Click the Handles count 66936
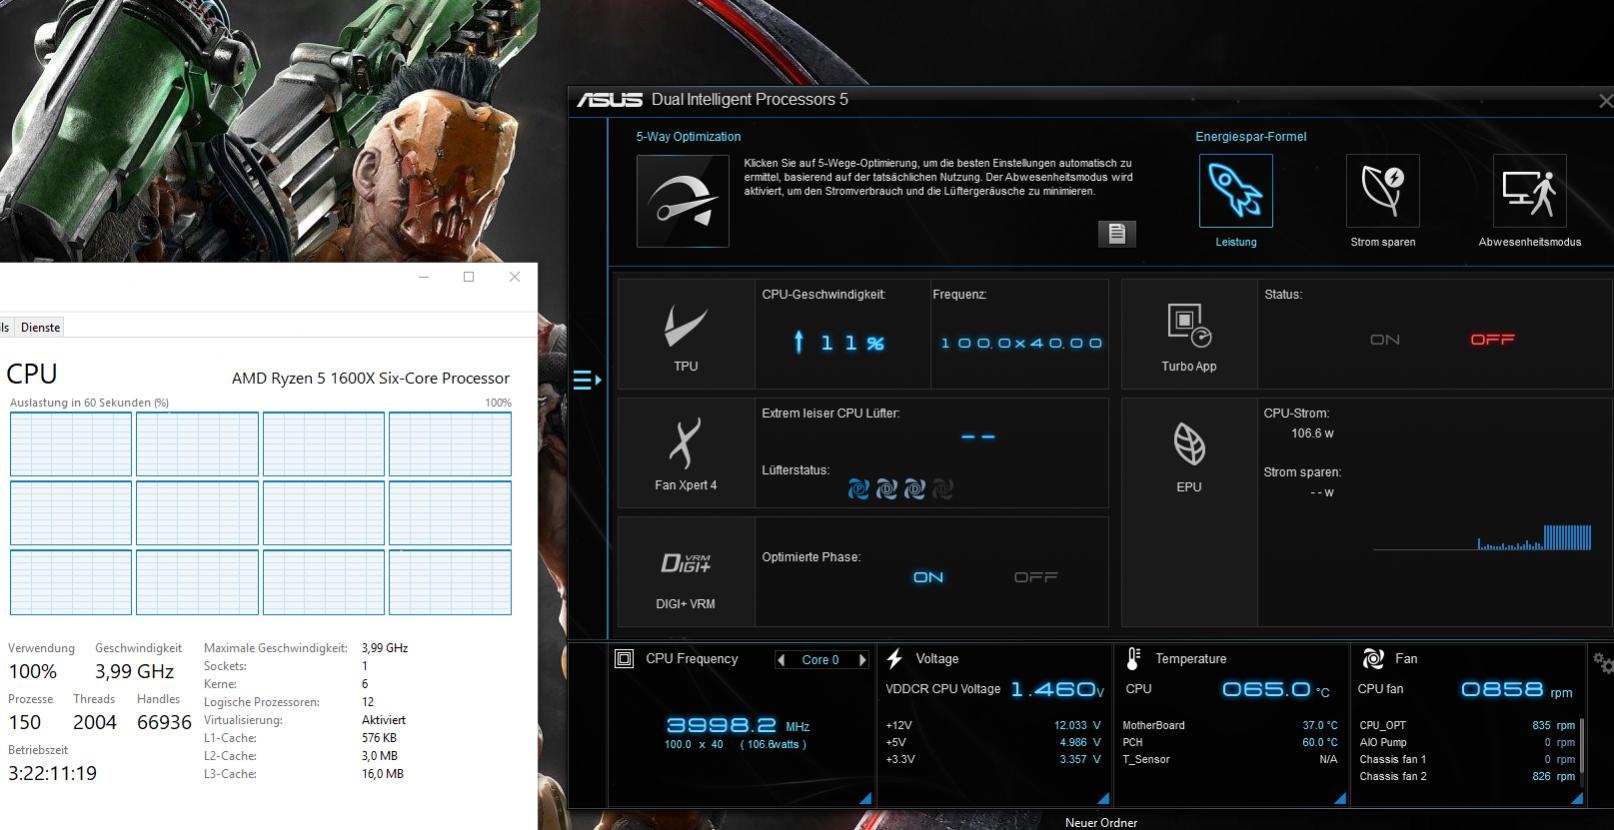 pyautogui.click(x=164, y=722)
